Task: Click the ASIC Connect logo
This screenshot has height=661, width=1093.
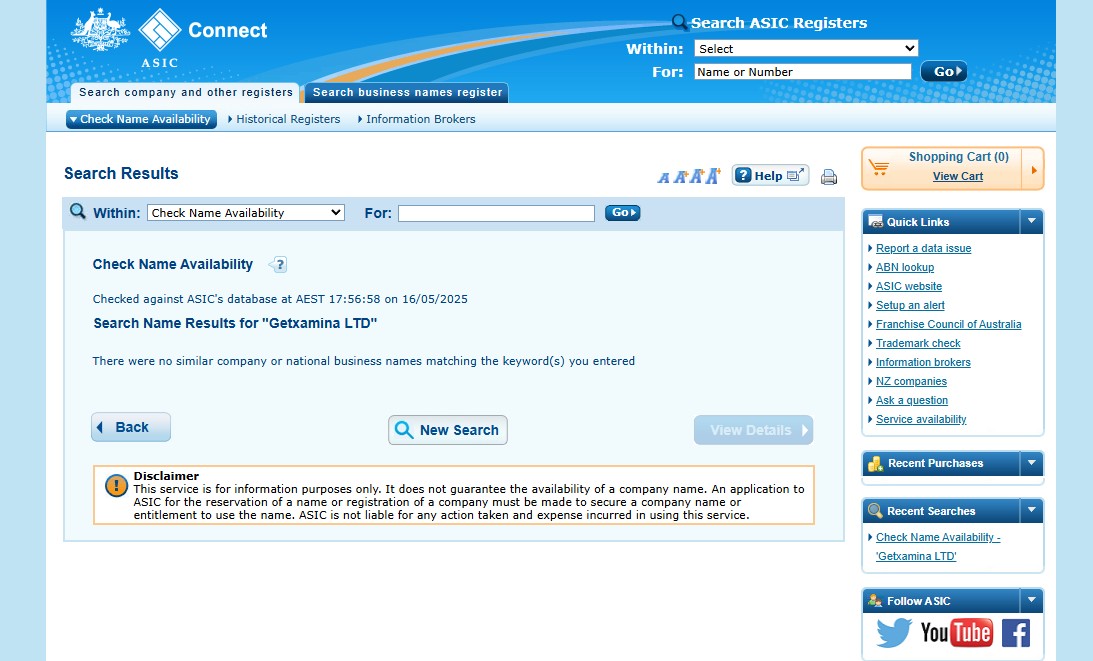Action: pos(203,38)
